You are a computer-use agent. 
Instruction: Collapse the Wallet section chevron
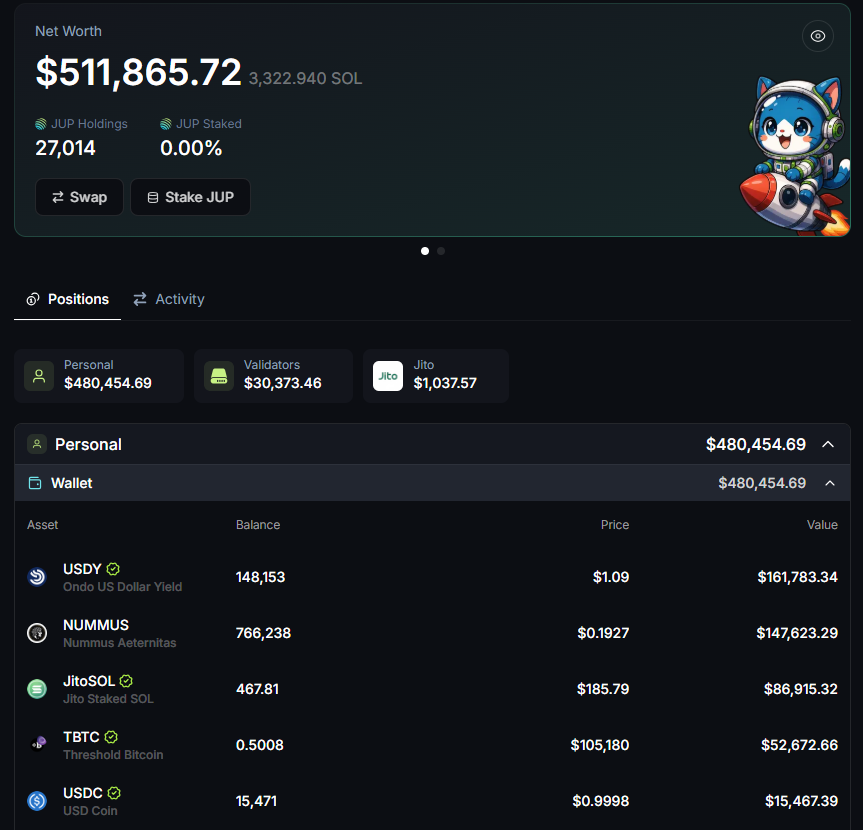[x=830, y=483]
